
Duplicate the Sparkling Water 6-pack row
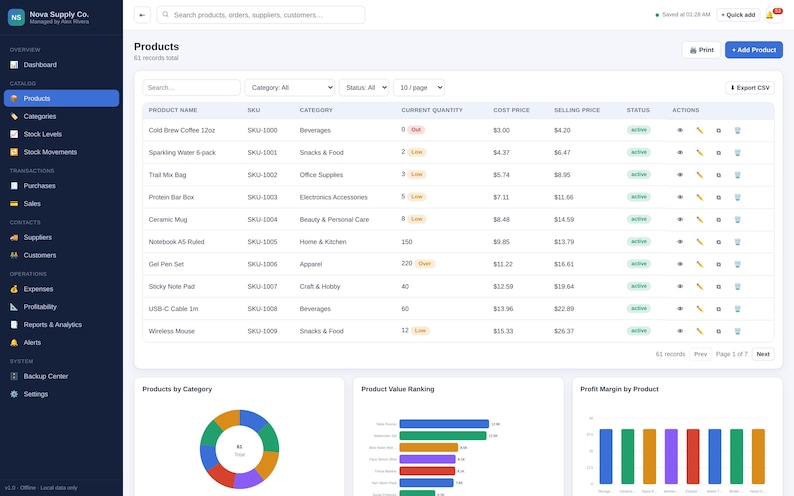point(718,152)
